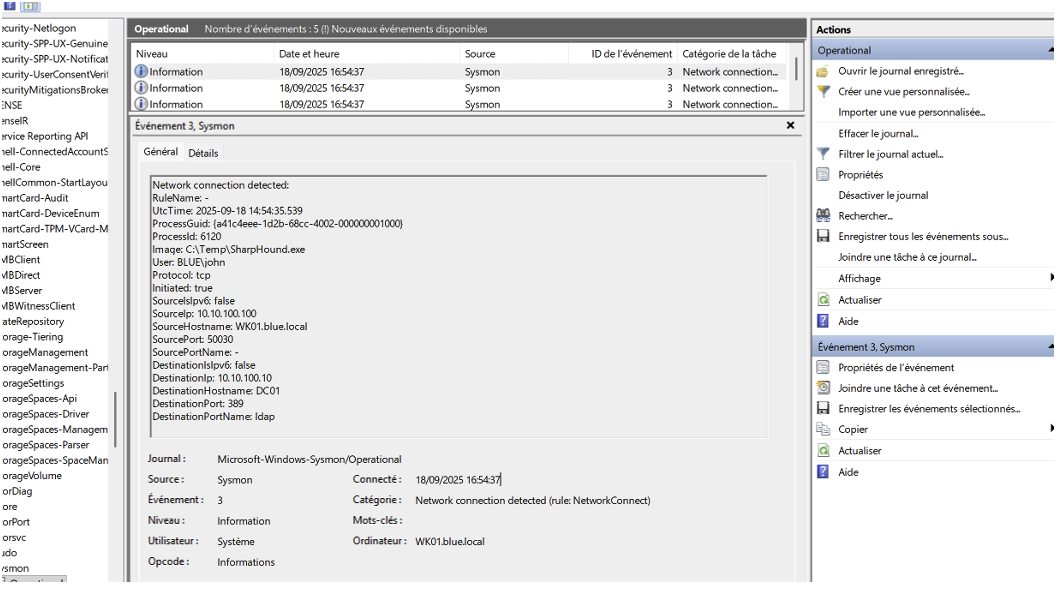Collapse the Événement 3, Sysmon actions section
1060x604 pixels.
1052,347
